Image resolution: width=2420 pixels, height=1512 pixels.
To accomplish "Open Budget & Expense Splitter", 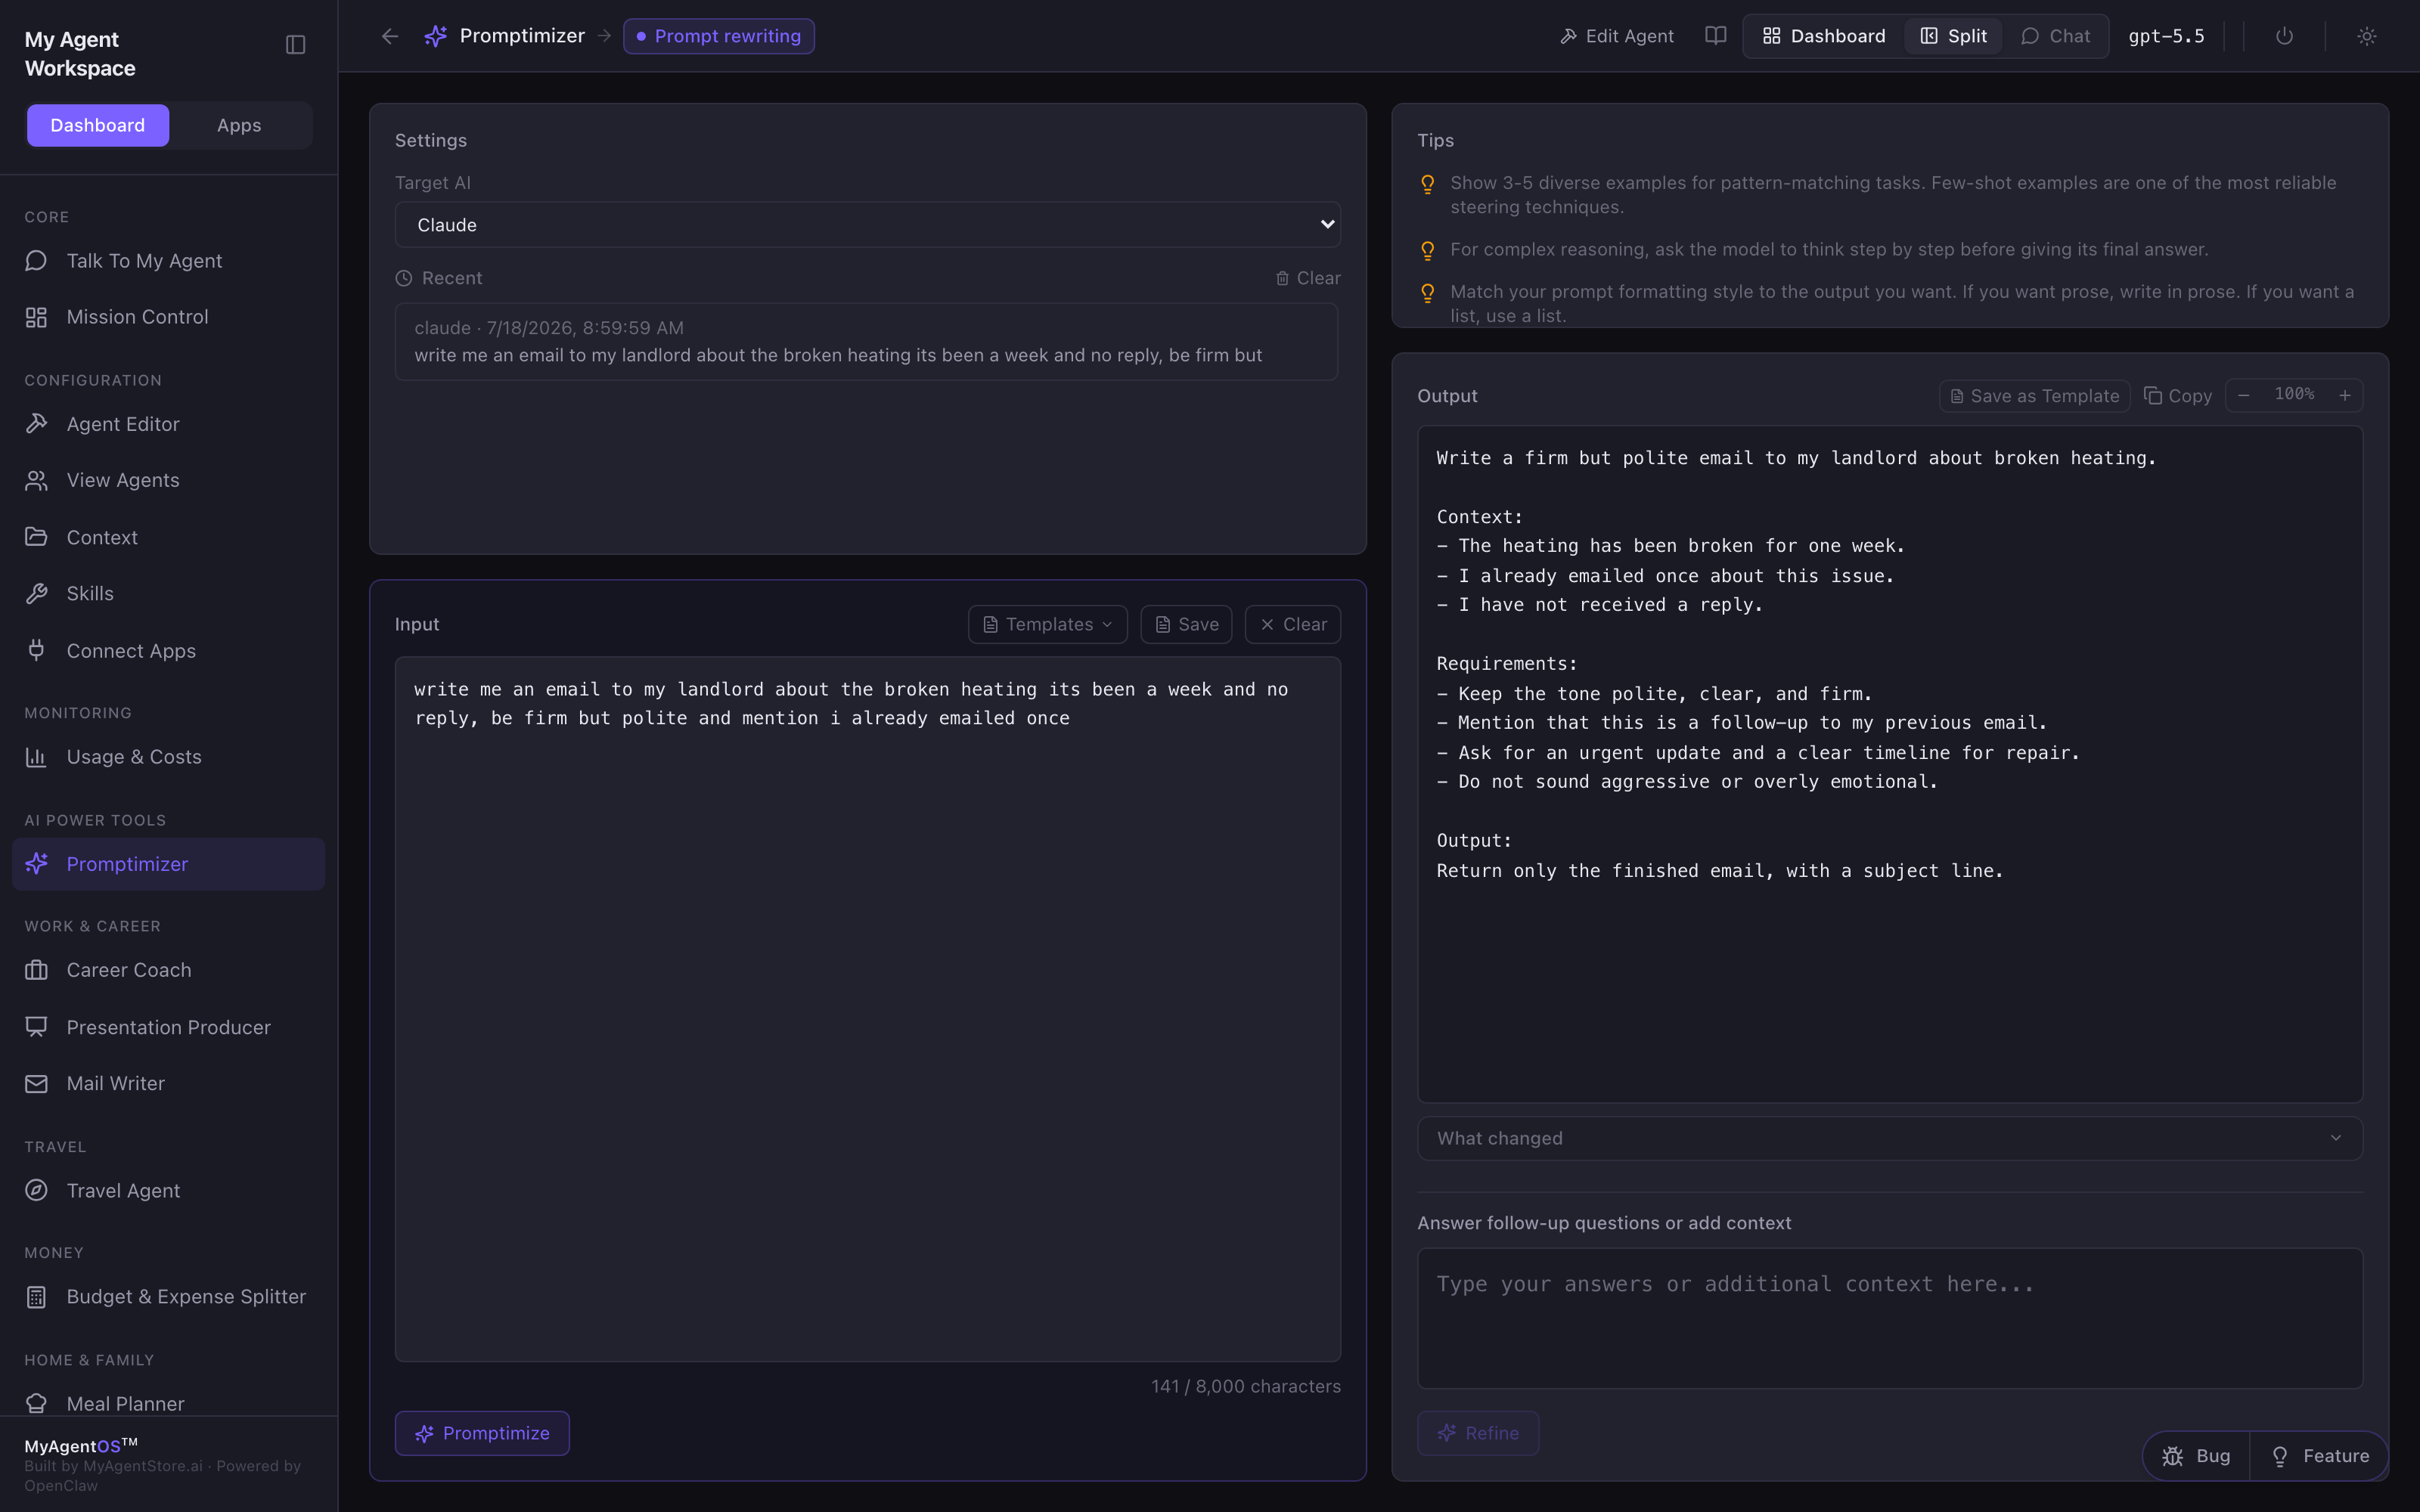I will [x=168, y=1297].
